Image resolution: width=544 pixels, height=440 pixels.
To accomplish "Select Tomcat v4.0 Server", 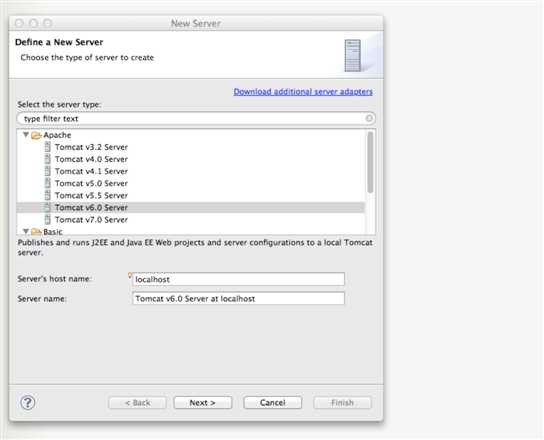I will [91, 159].
